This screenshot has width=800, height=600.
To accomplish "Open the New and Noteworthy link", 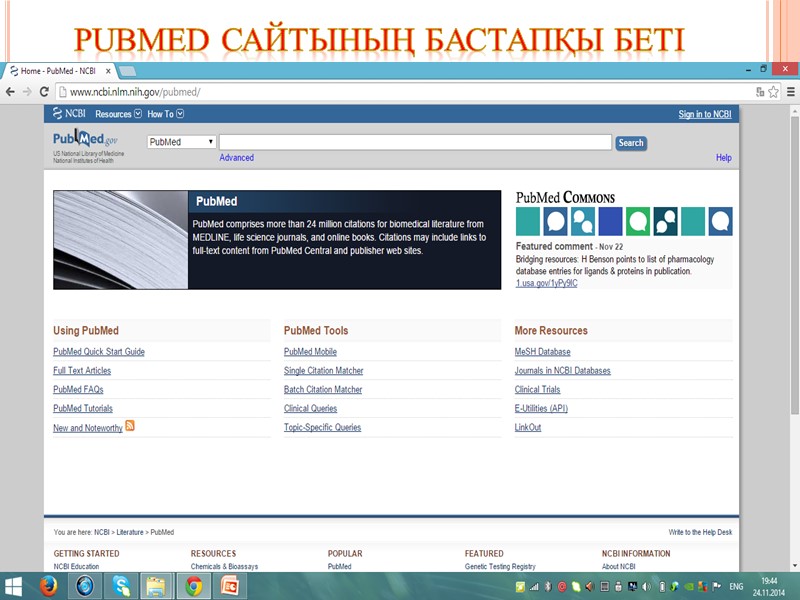I will pos(88,428).
